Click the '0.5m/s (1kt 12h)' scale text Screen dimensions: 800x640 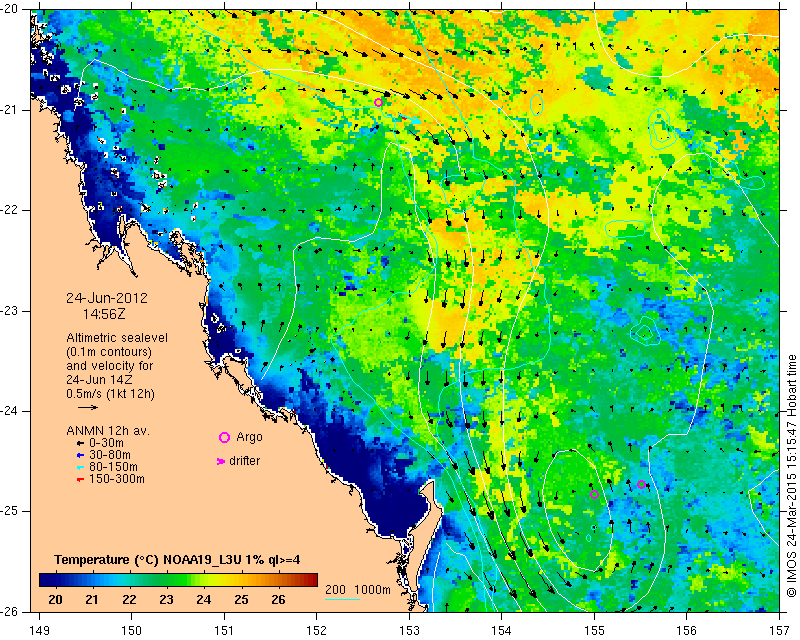click(x=110, y=394)
